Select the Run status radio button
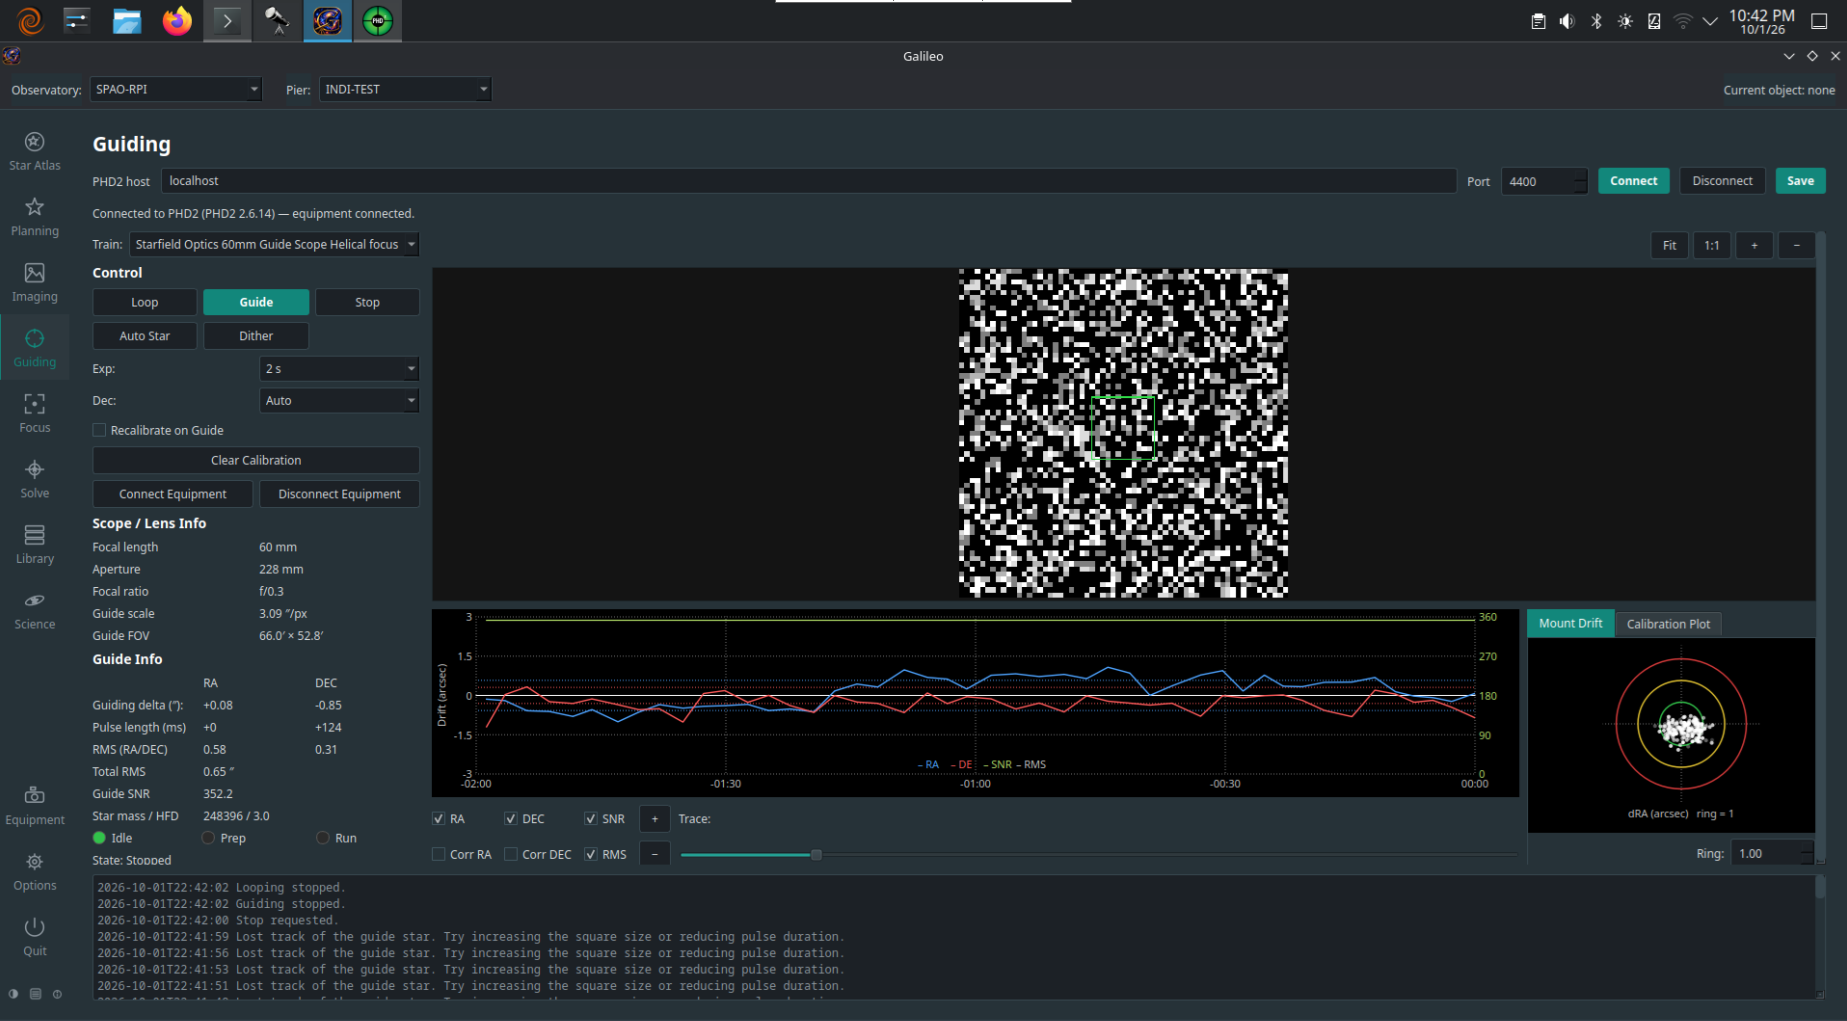 tap(323, 838)
